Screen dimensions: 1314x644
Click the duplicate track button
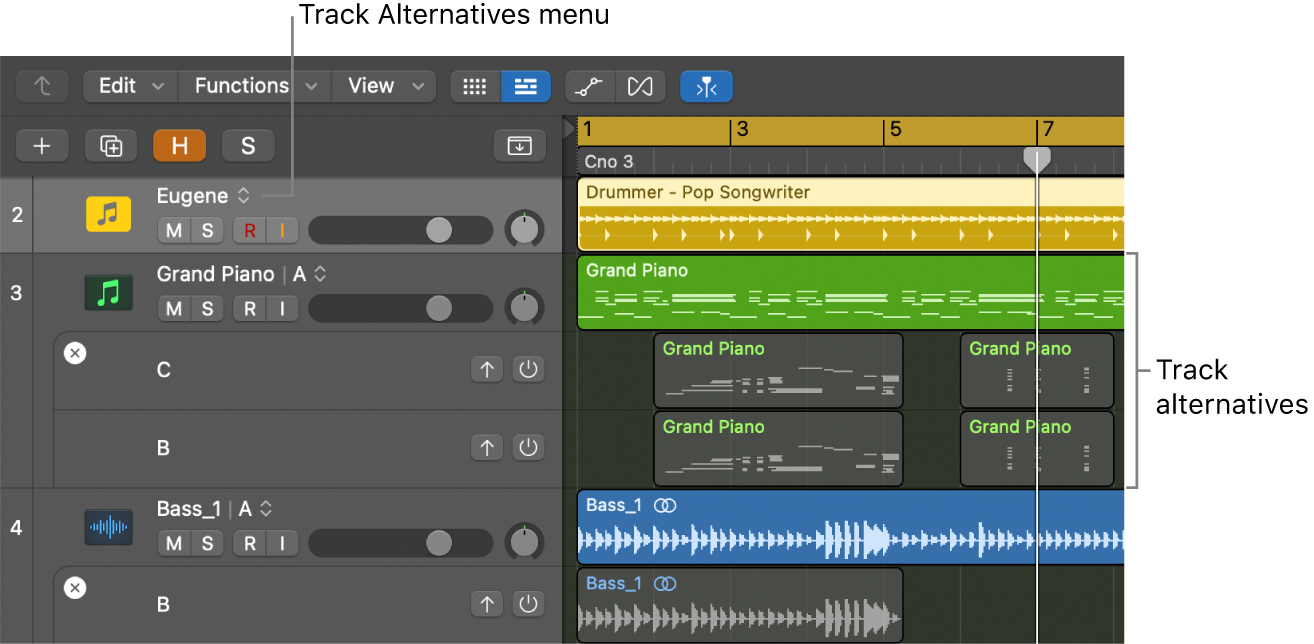(111, 146)
